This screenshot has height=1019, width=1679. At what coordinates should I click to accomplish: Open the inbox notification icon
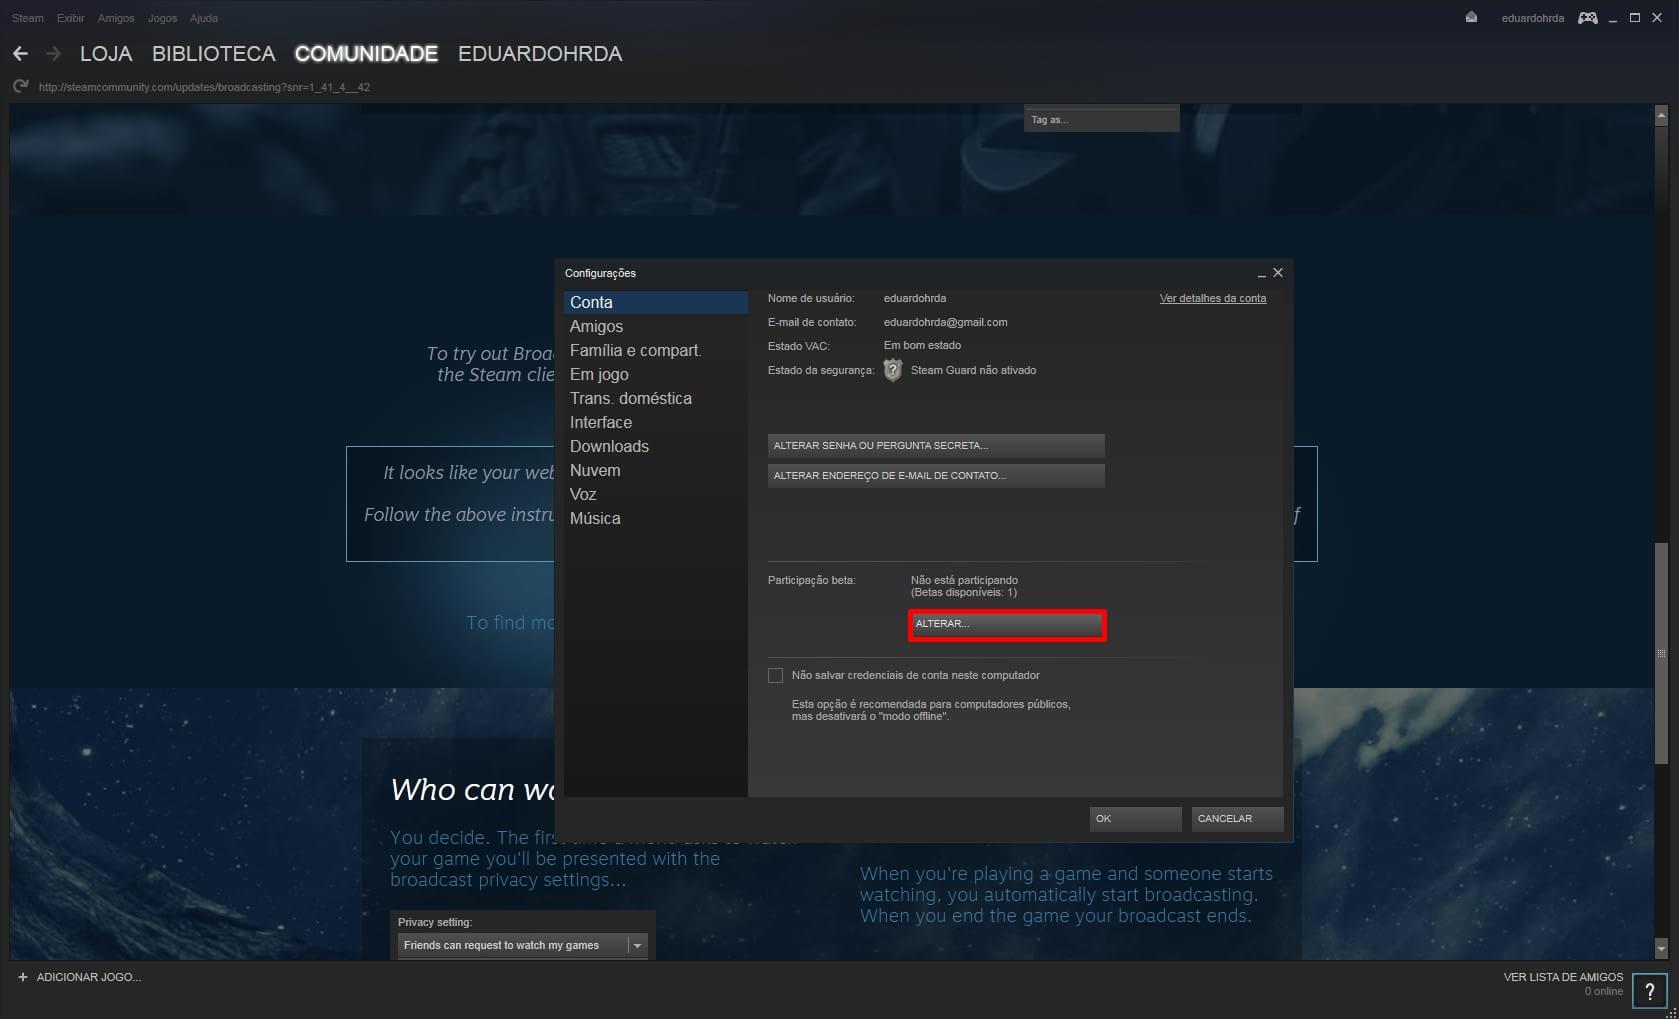coord(1471,18)
